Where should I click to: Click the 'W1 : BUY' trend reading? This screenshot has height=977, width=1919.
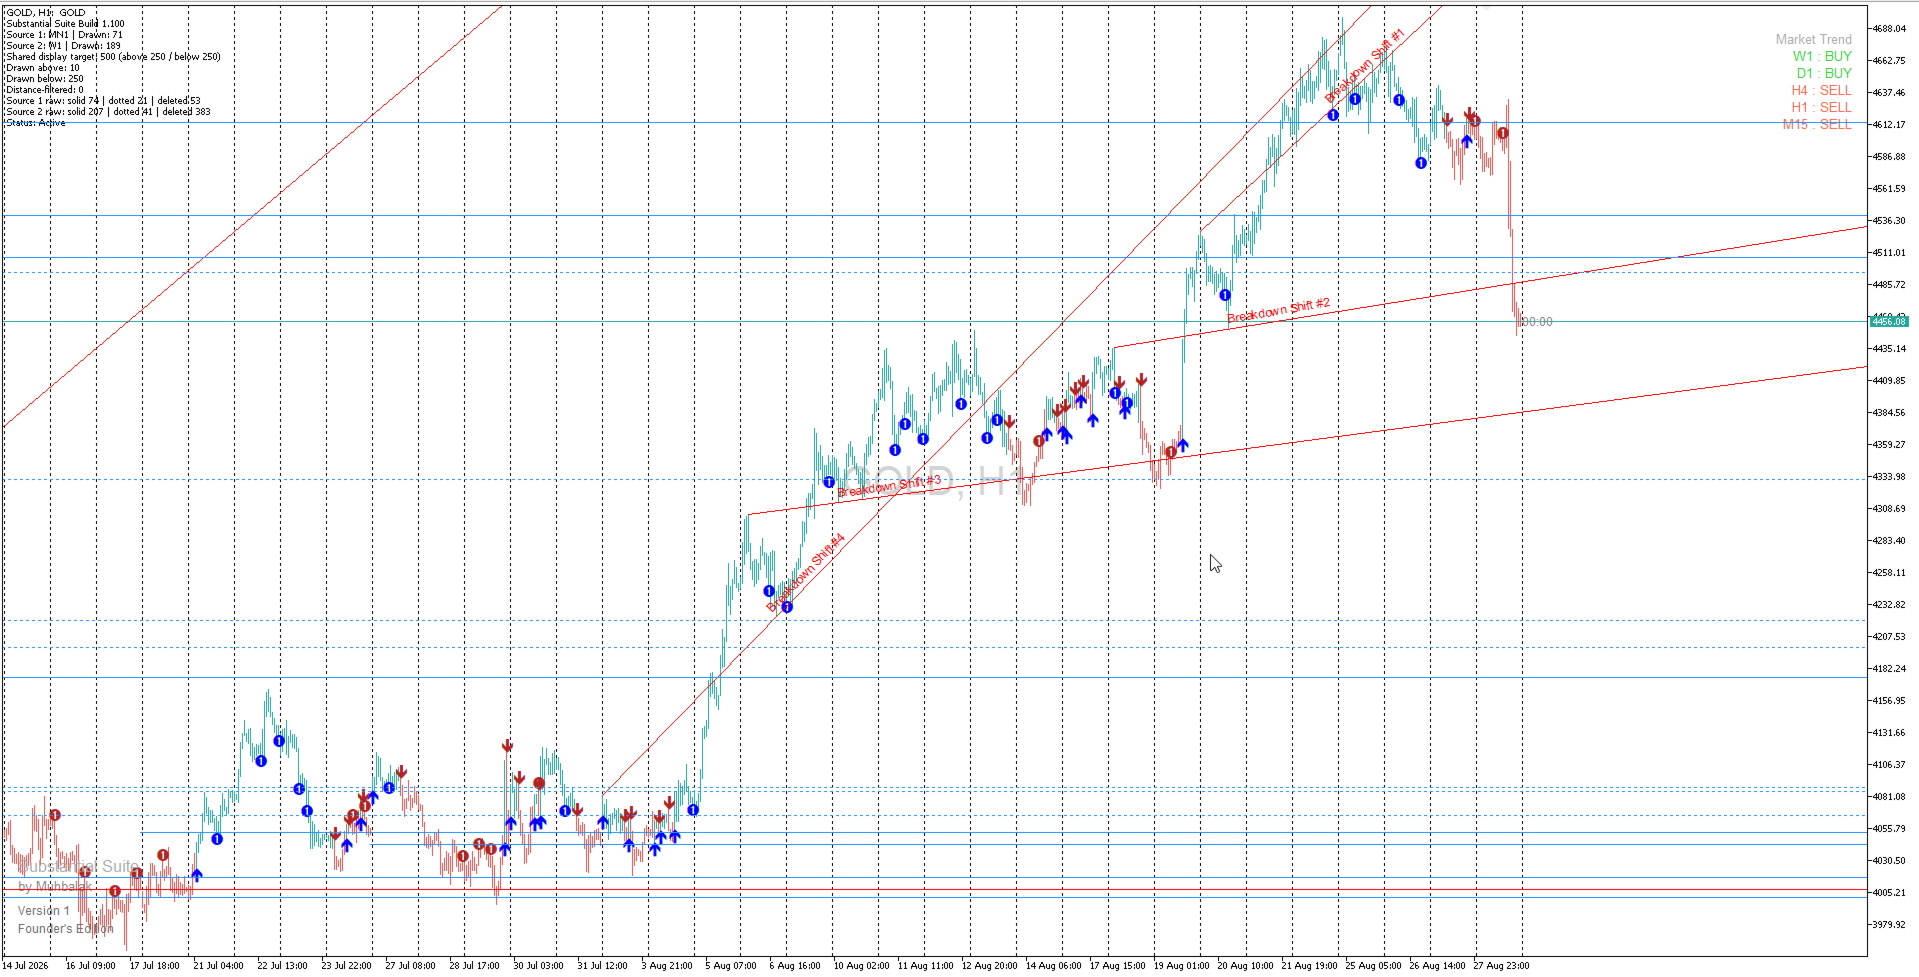1821,57
